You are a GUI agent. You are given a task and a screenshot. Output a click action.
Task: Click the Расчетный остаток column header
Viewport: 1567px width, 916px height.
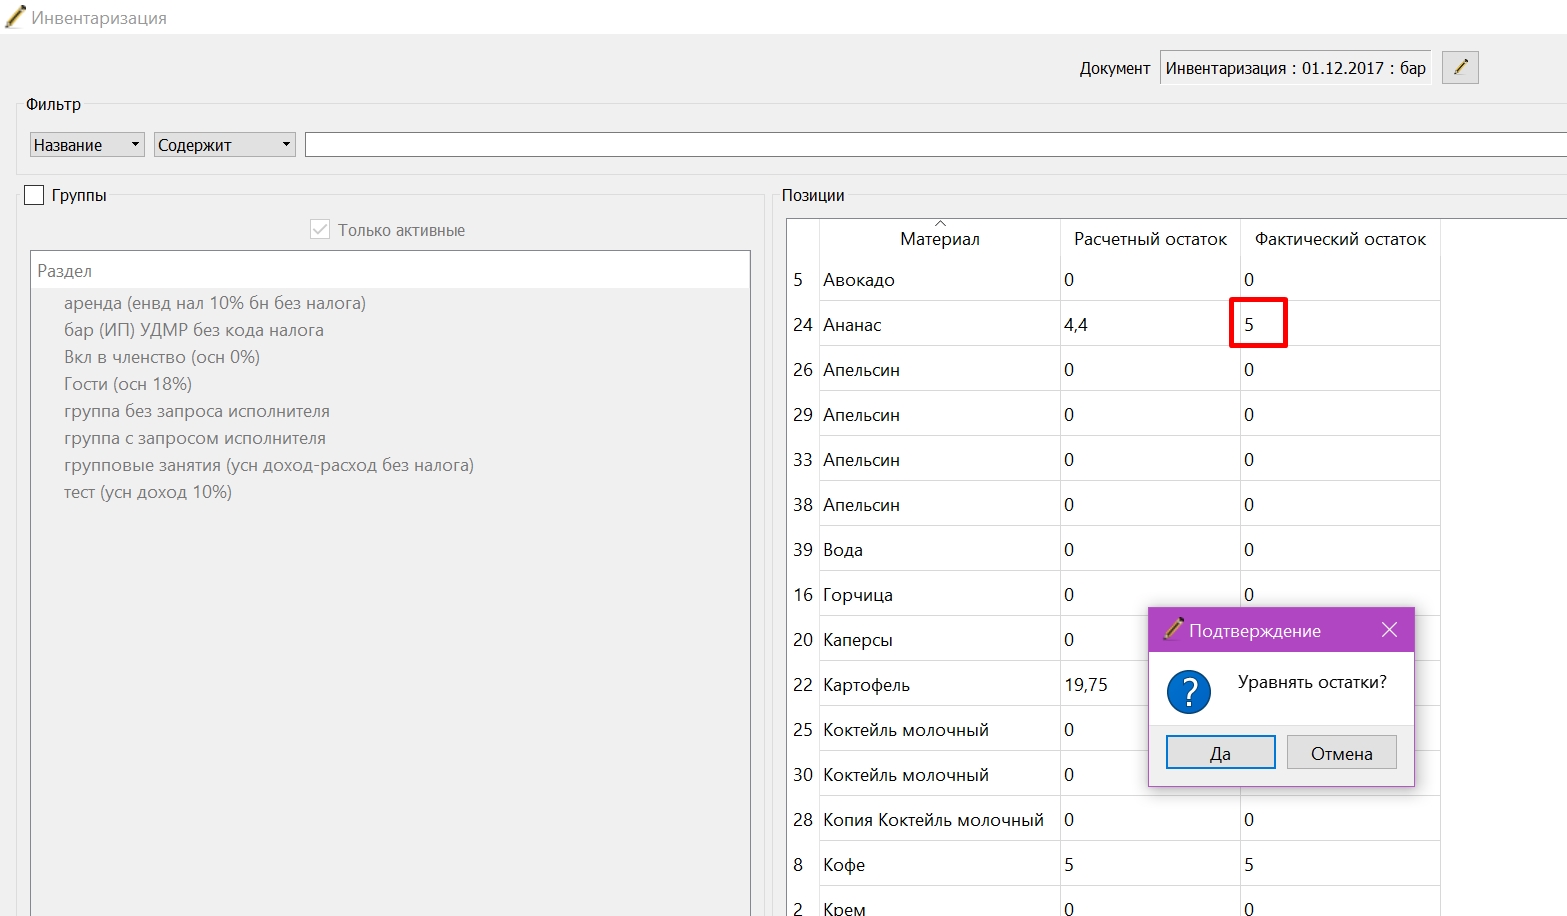(1150, 239)
